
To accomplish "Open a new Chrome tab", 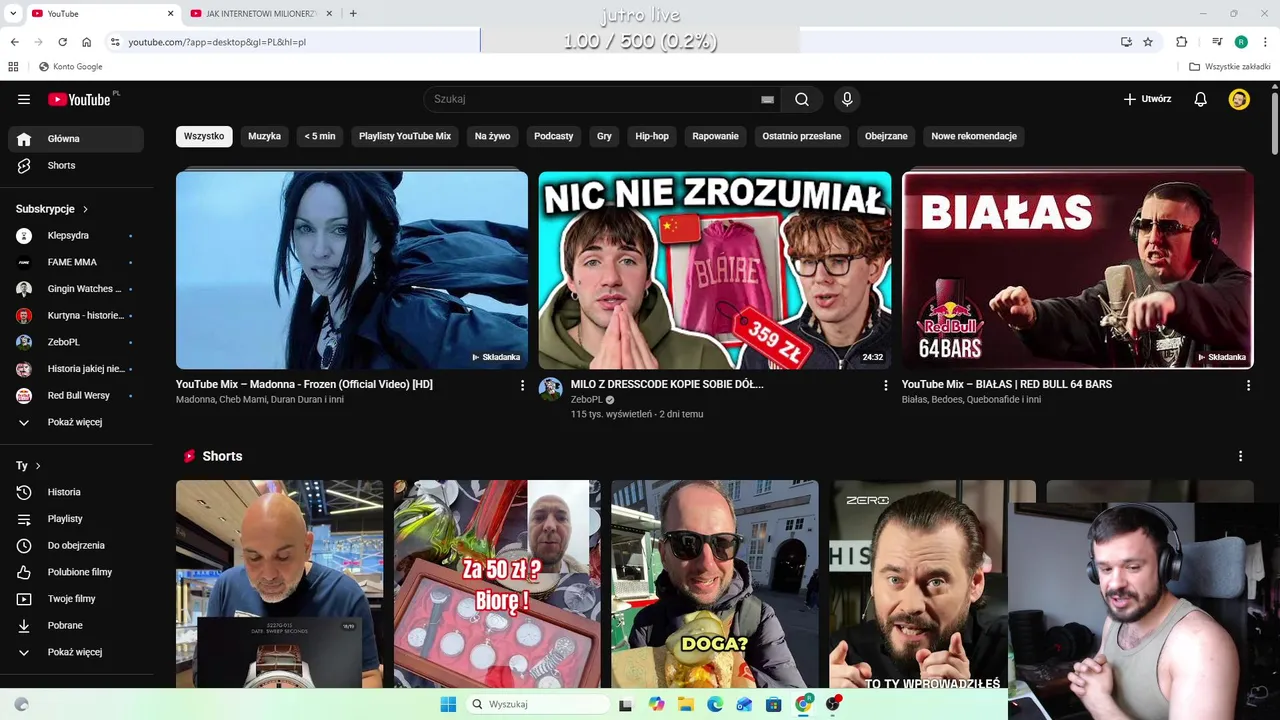I will pyautogui.click(x=353, y=14).
